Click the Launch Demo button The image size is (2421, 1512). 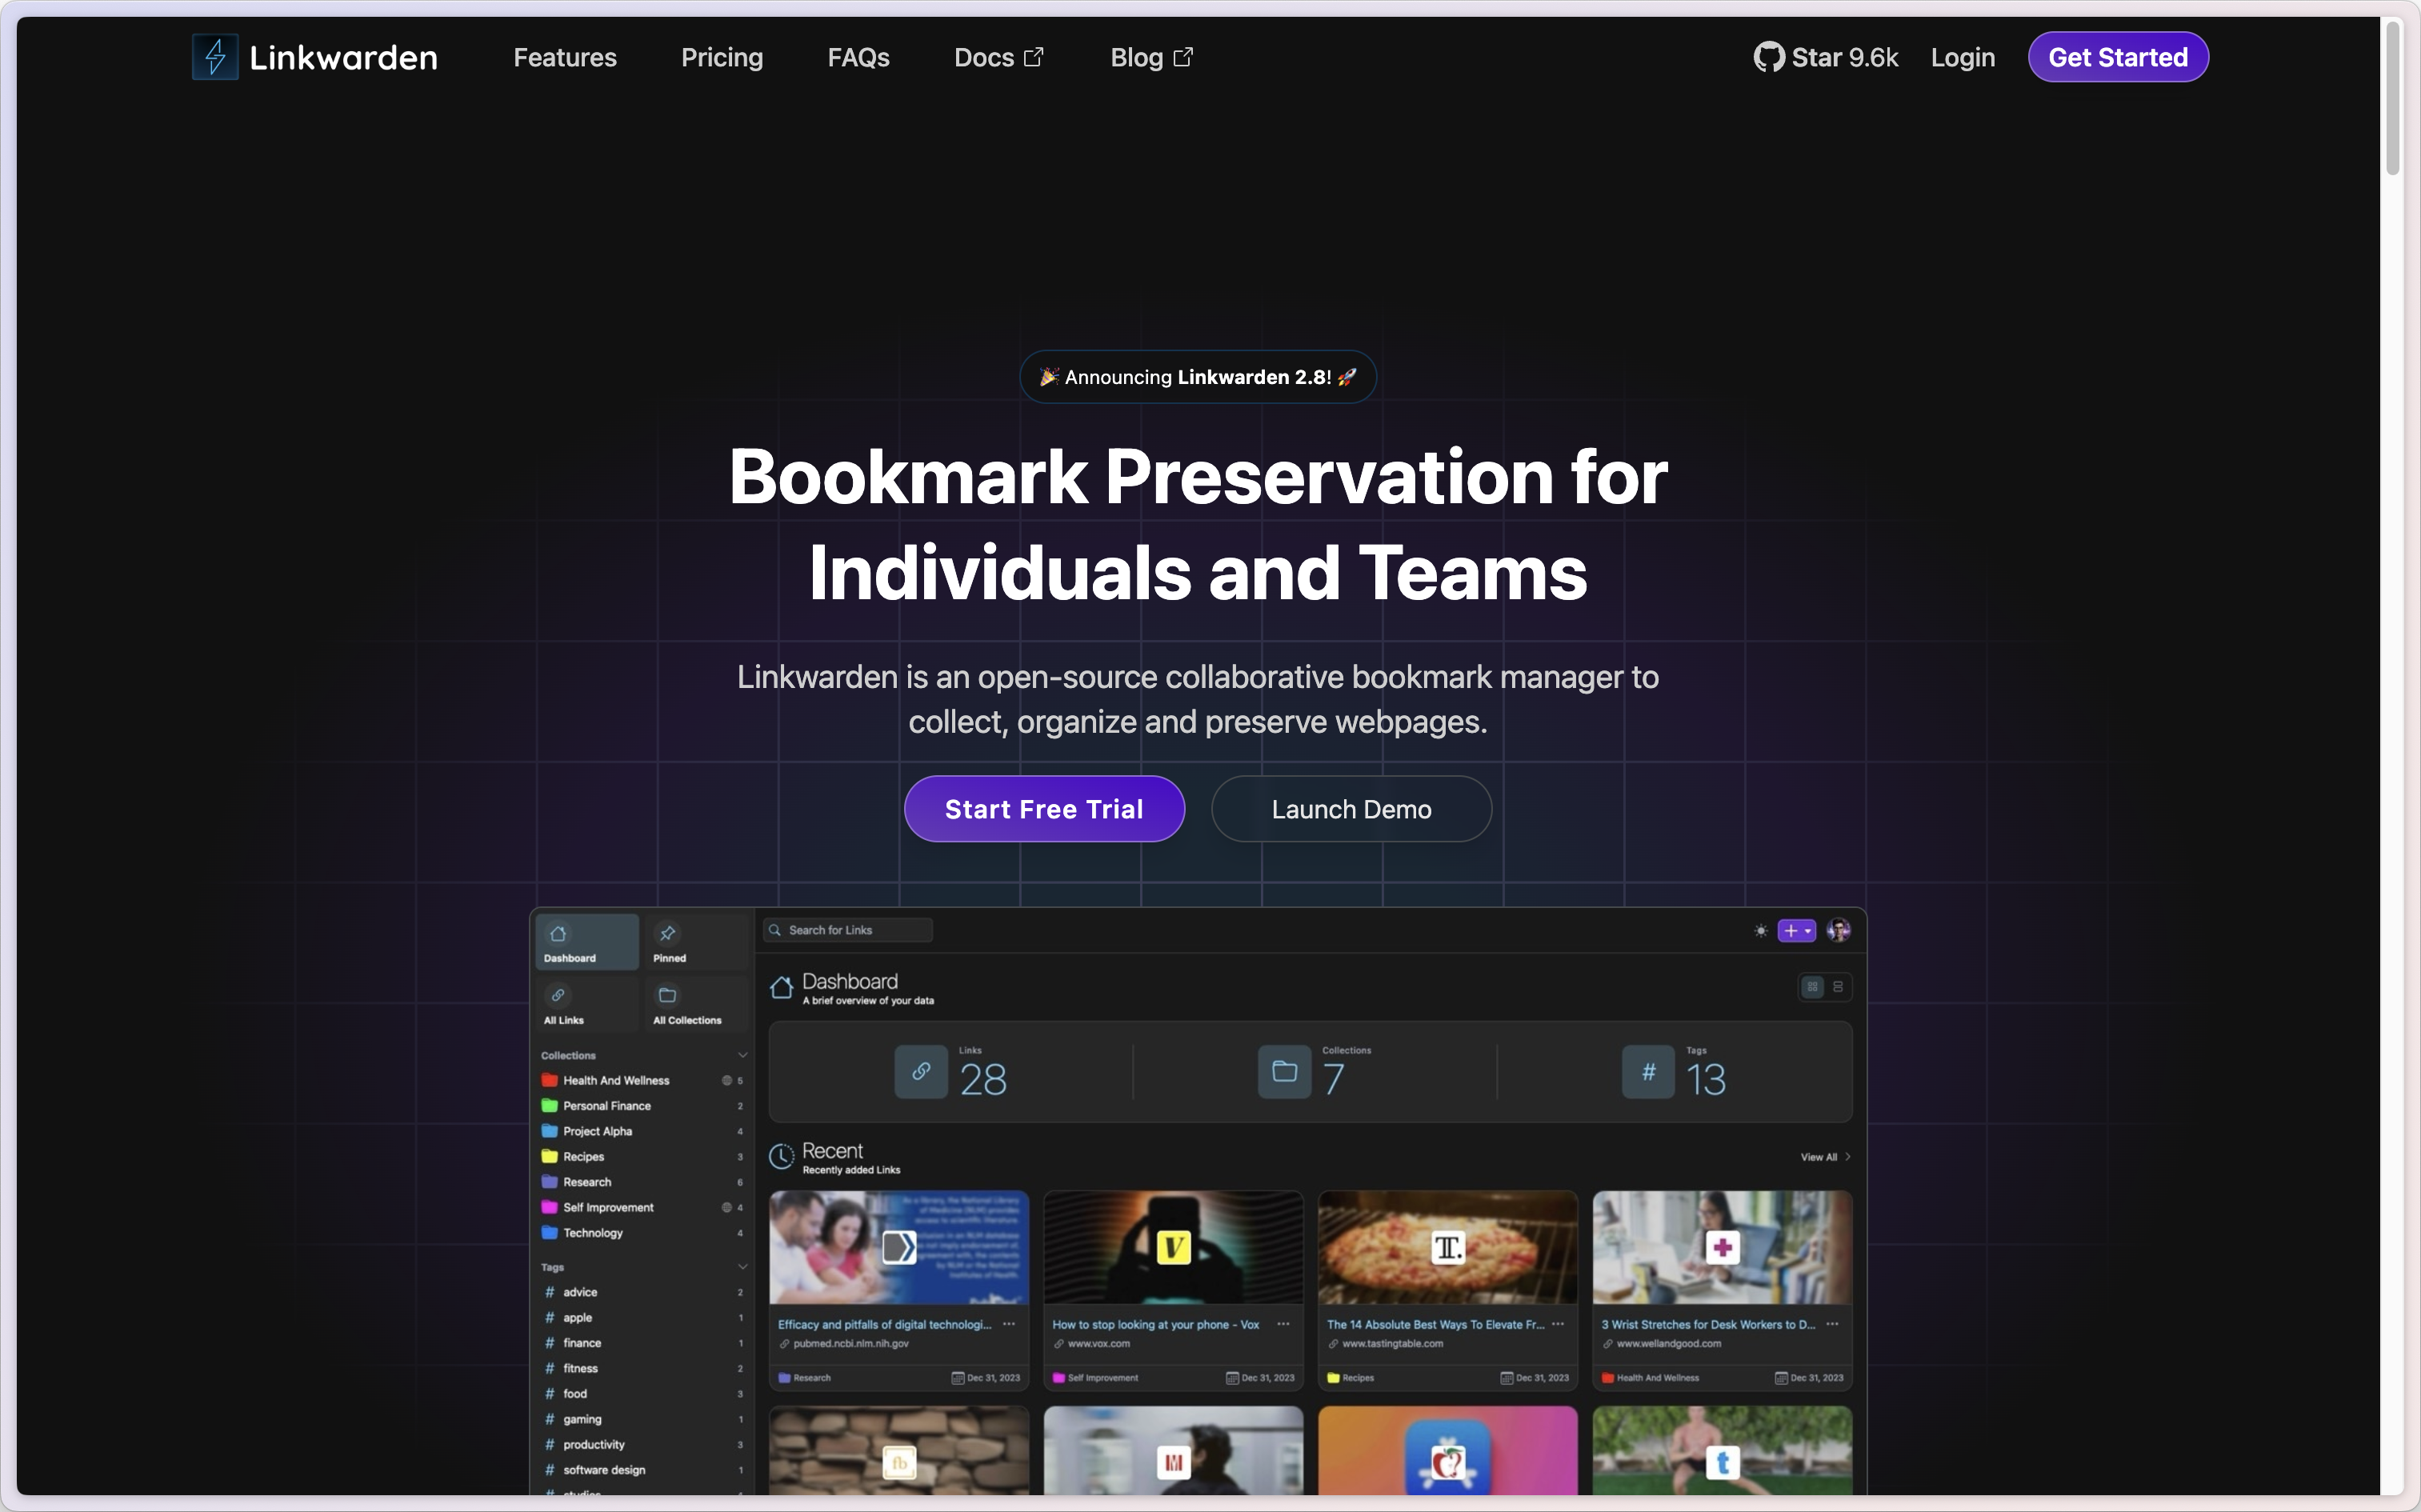[1351, 809]
